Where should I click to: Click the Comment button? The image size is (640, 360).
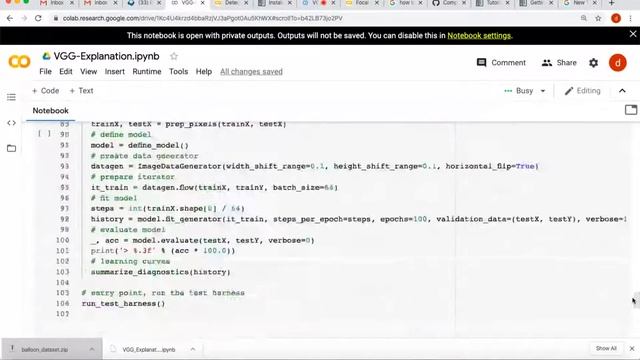pos(501,62)
